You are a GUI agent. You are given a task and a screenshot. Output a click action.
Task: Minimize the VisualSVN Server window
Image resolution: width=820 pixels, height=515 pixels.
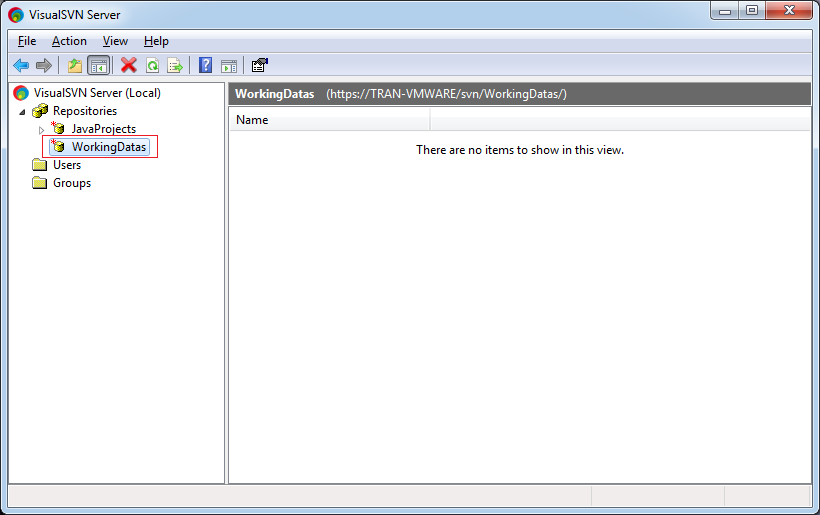[725, 11]
